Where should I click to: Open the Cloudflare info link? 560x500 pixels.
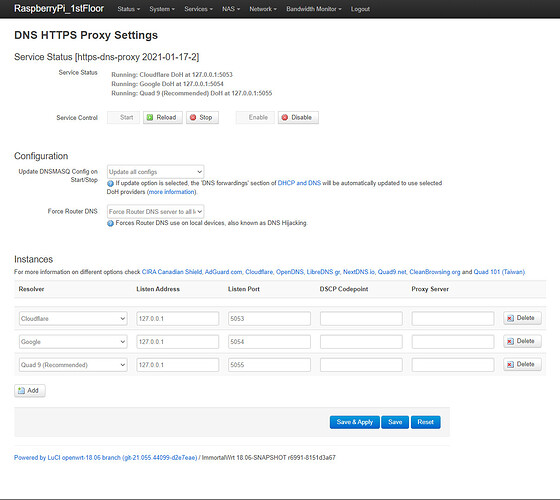(x=259, y=272)
